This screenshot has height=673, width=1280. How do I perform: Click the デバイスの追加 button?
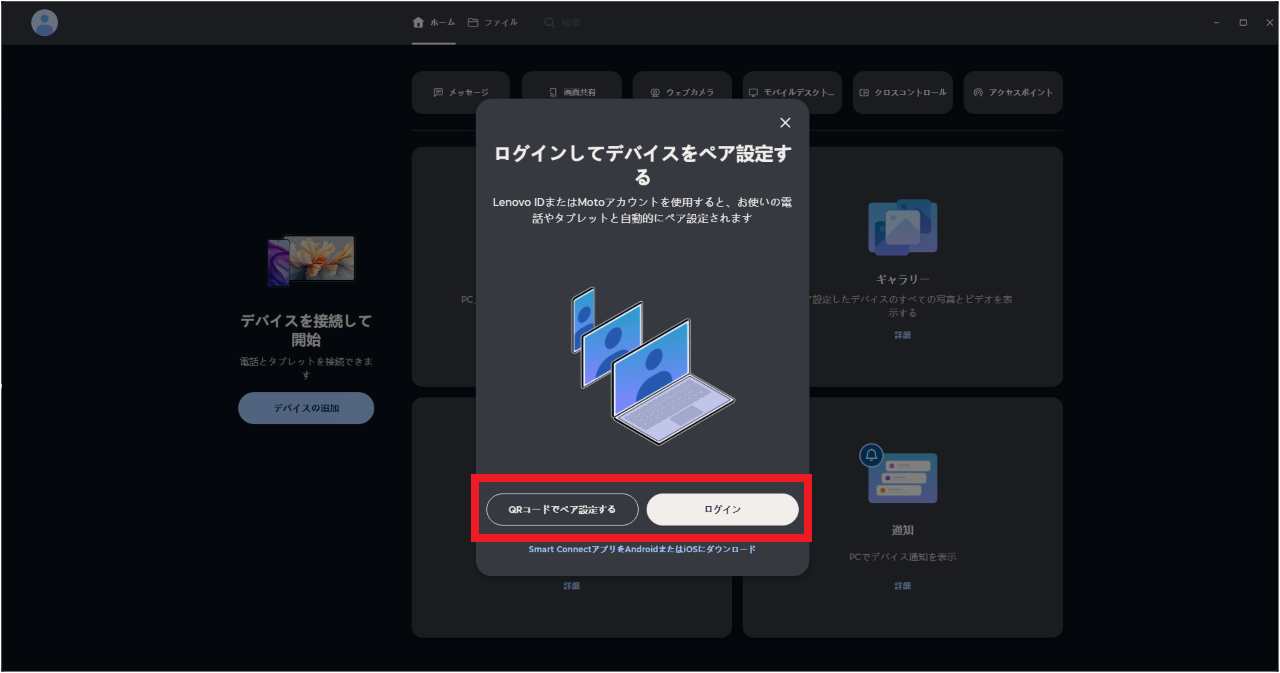(x=306, y=408)
